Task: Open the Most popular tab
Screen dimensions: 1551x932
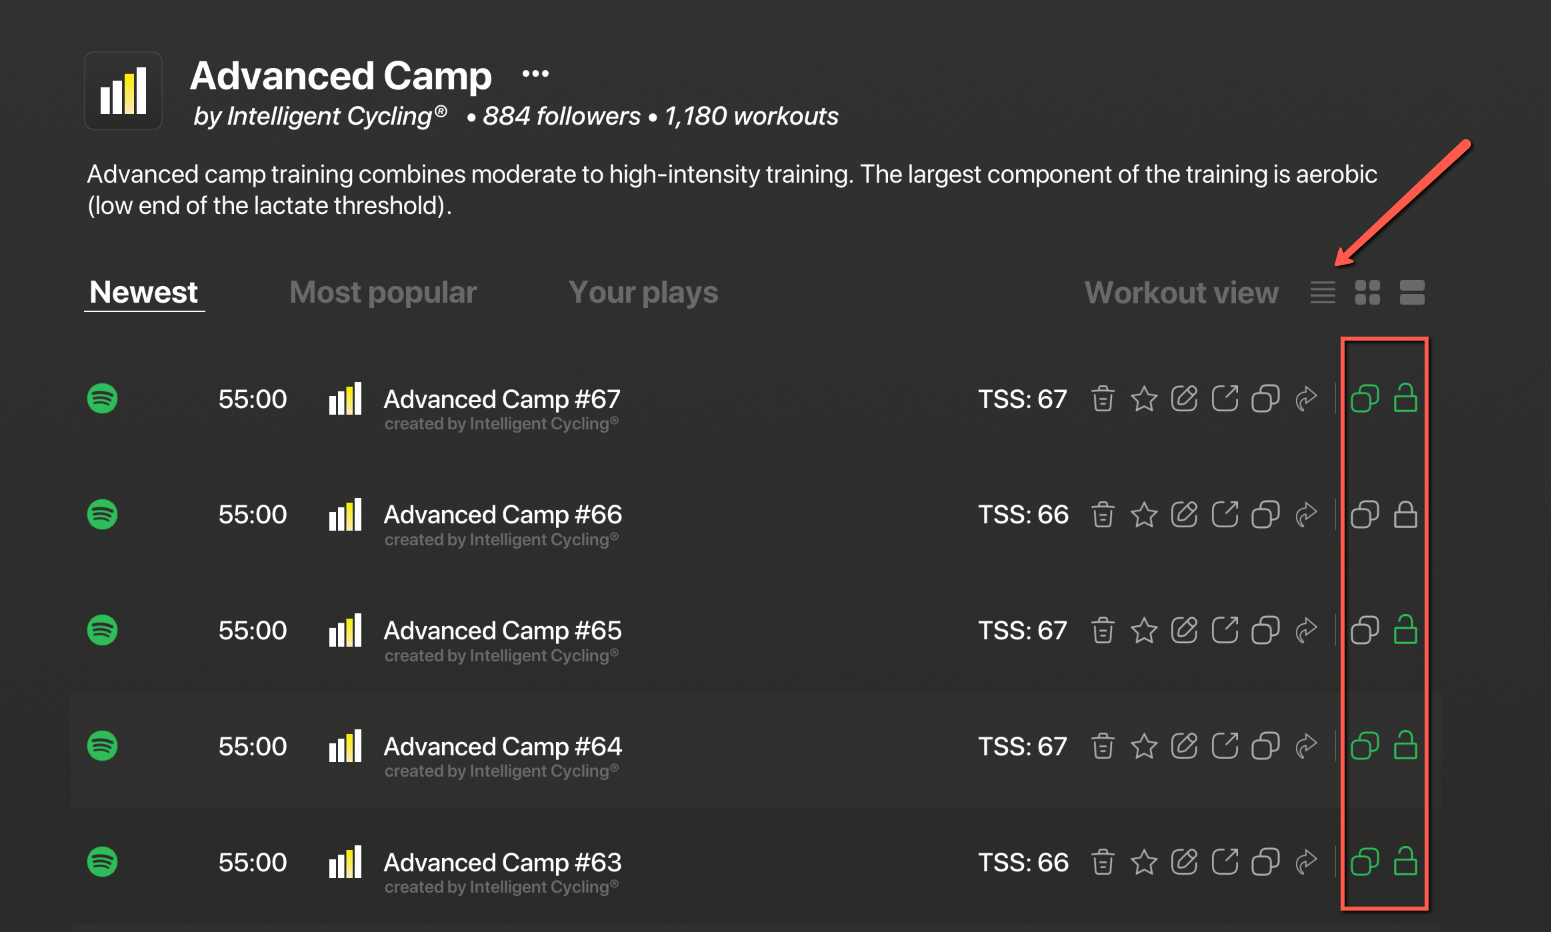Action: pyautogui.click(x=383, y=293)
